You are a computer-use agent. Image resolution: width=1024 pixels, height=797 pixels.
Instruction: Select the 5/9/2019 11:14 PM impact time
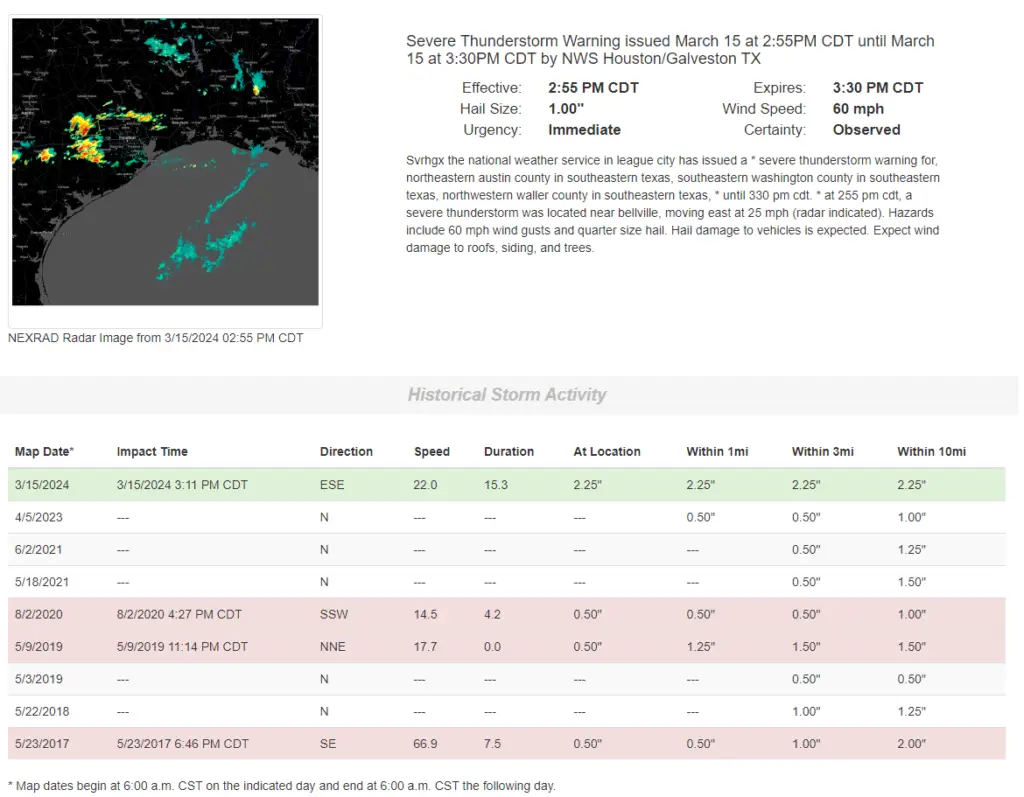(182, 647)
